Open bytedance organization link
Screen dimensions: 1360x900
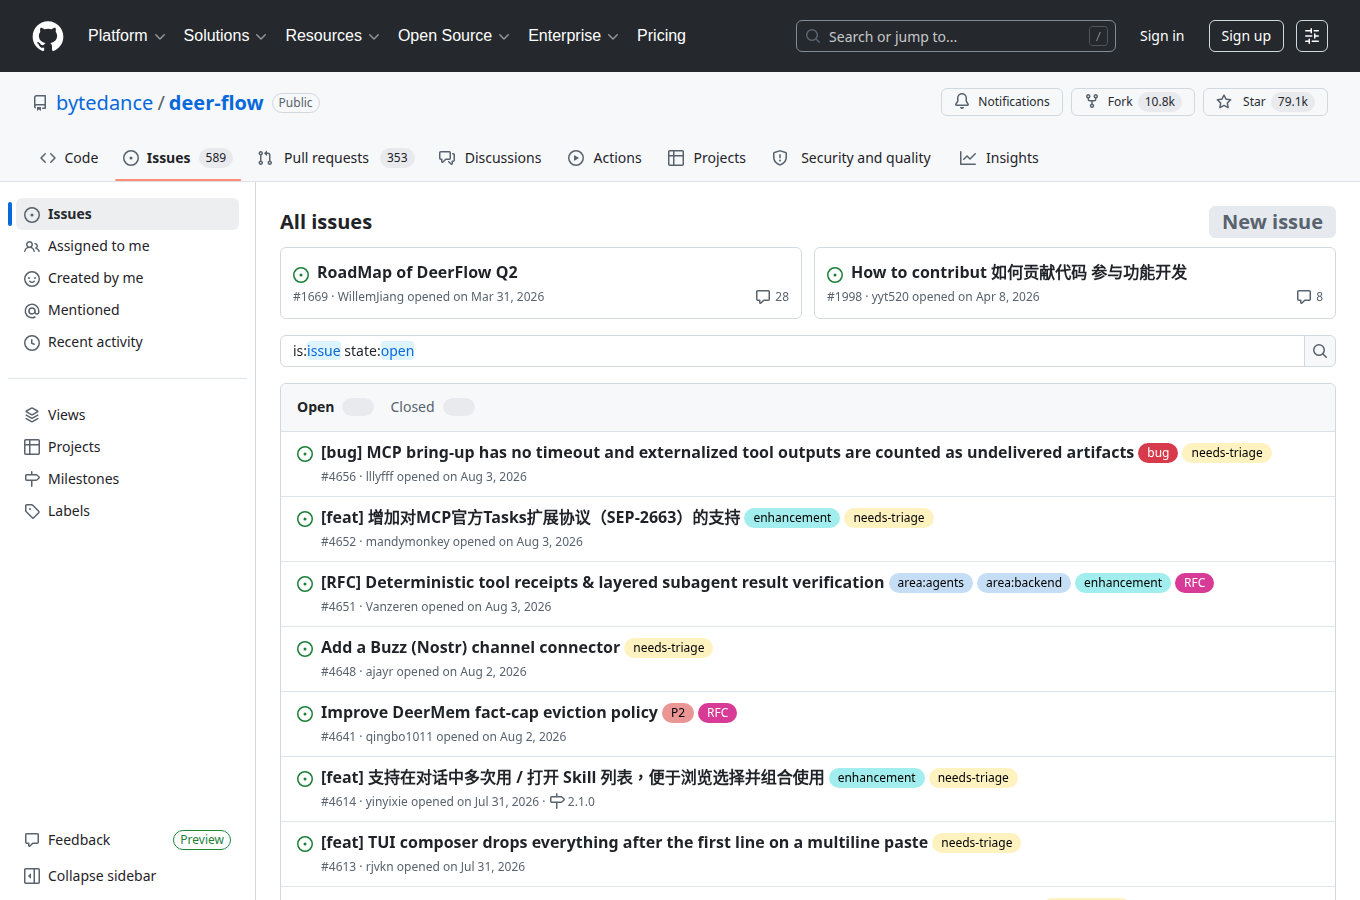coord(104,103)
